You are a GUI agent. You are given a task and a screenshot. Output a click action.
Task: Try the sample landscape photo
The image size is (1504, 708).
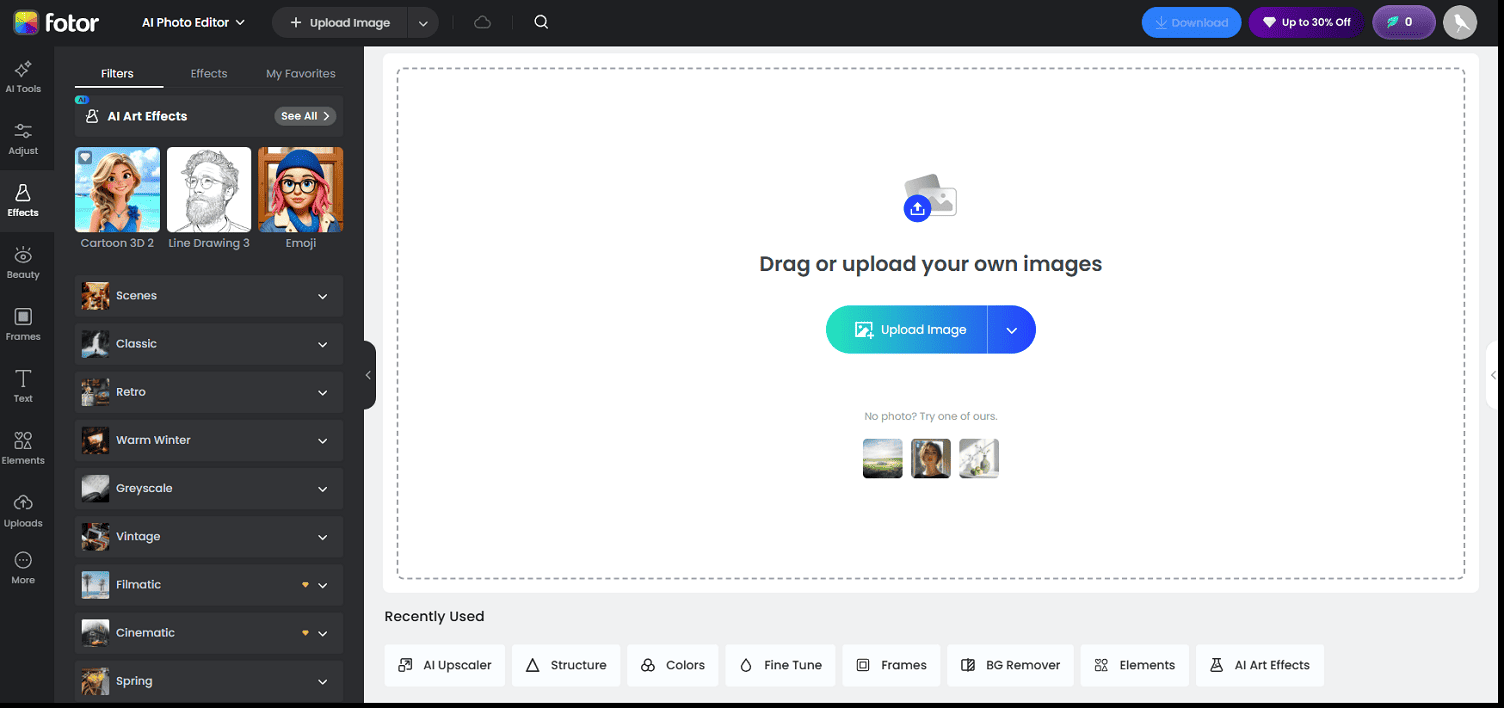point(882,458)
